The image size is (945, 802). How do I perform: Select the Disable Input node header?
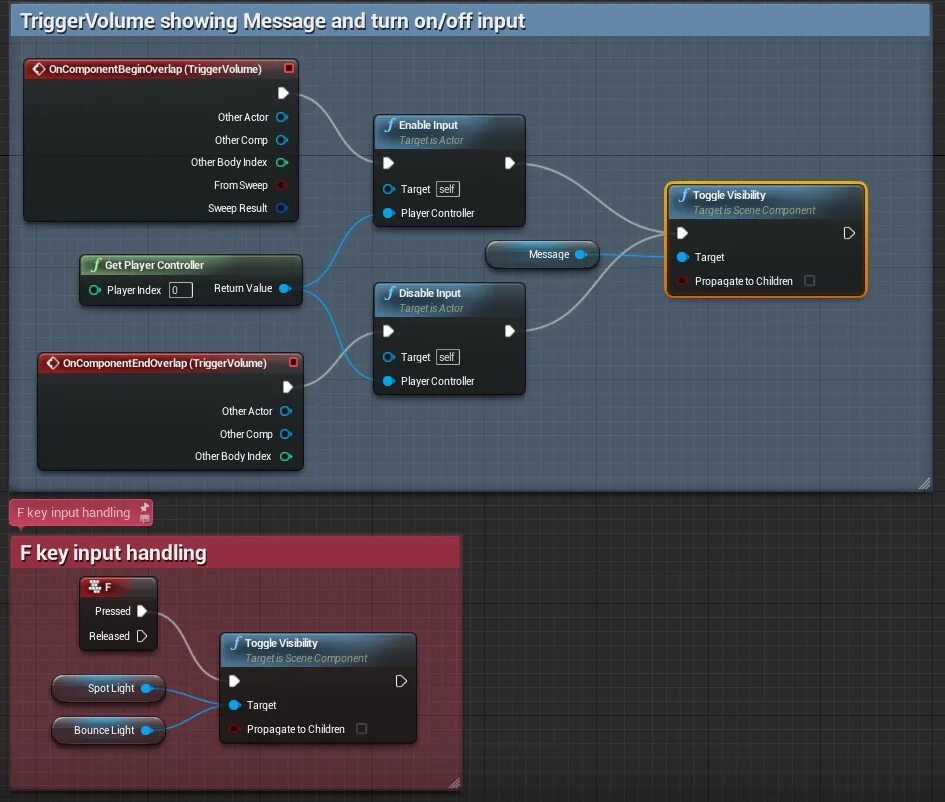coord(449,300)
